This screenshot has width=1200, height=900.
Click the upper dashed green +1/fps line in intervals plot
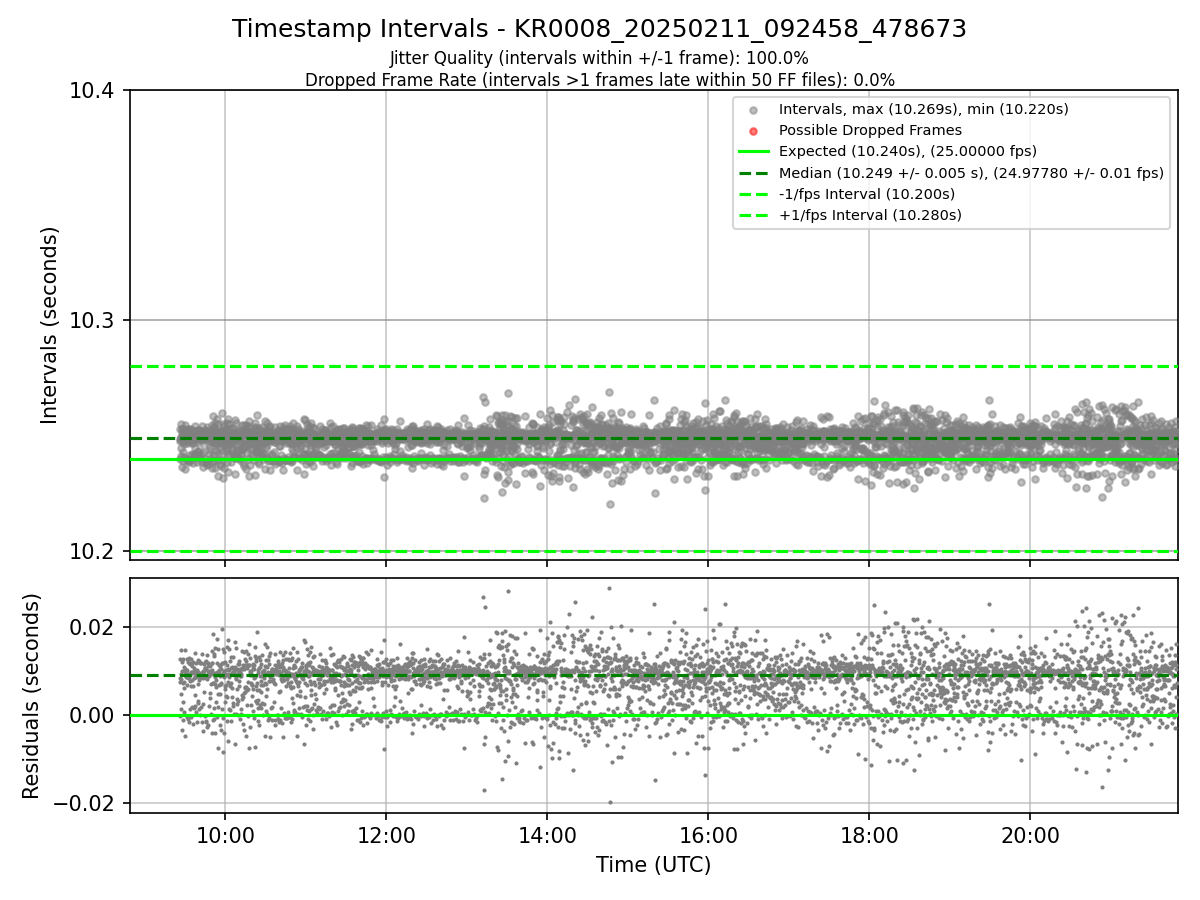[x=653, y=366]
